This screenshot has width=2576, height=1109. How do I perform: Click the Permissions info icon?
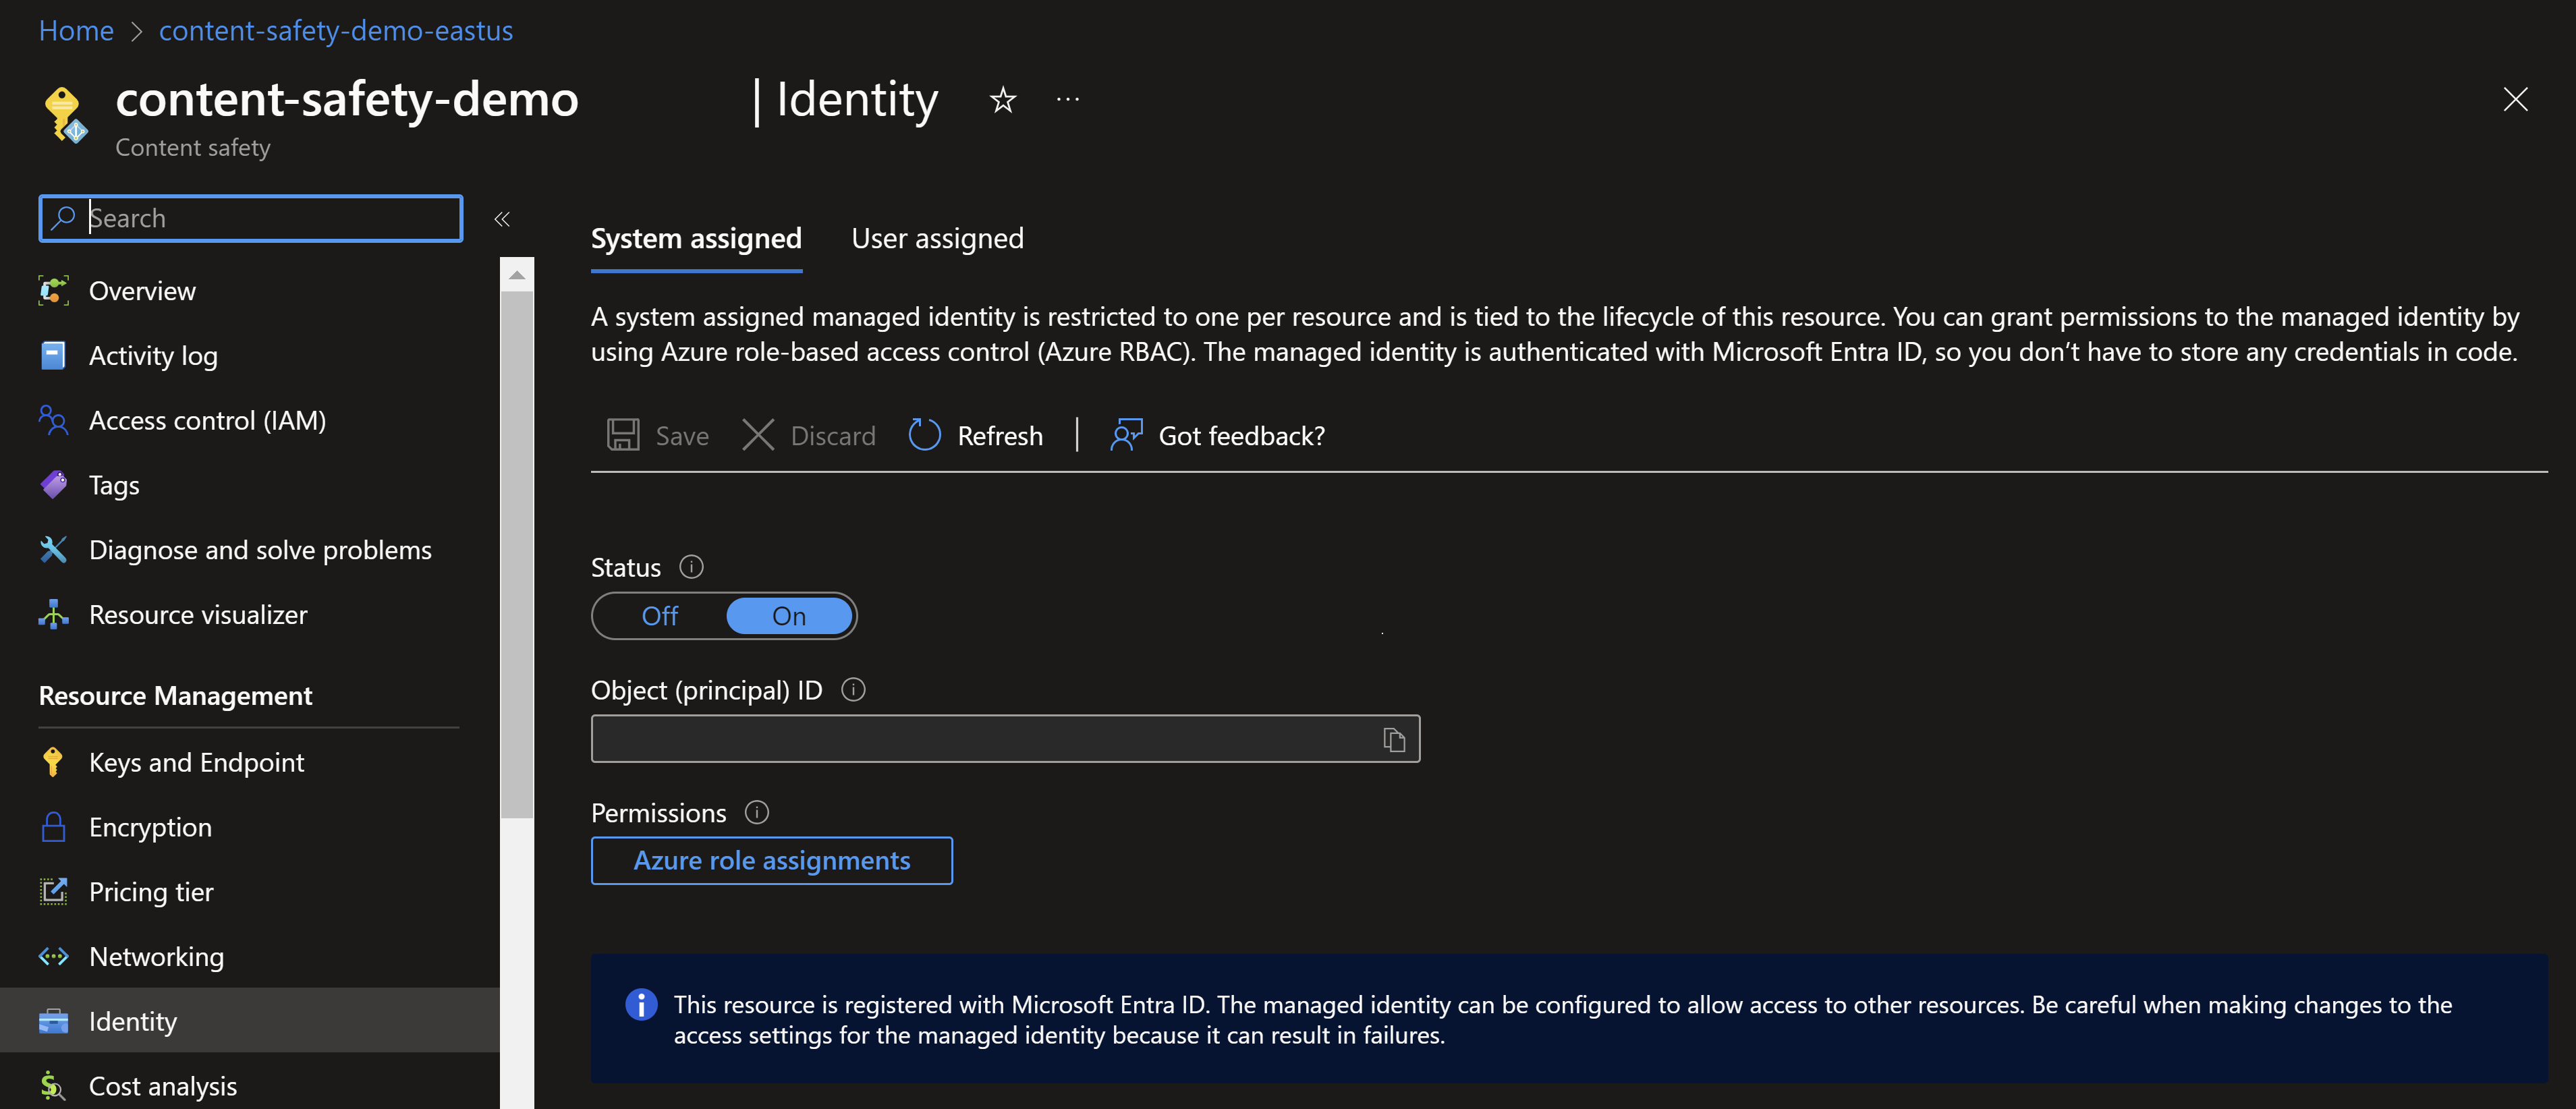click(757, 812)
